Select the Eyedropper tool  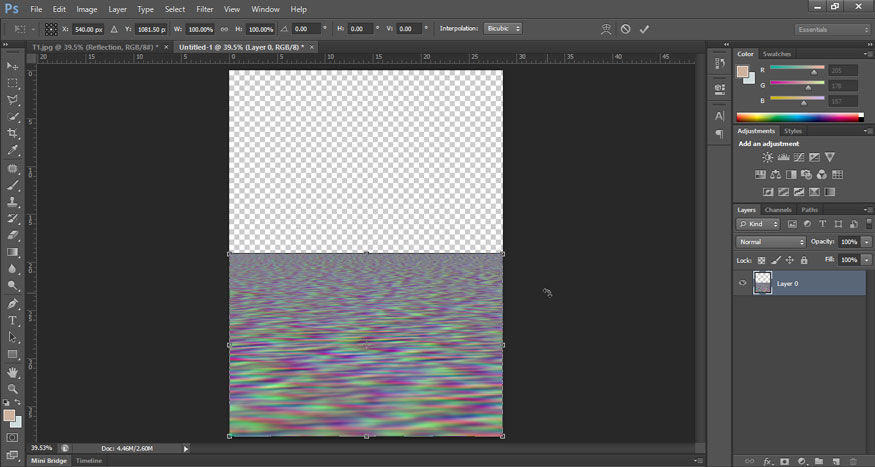(x=13, y=150)
